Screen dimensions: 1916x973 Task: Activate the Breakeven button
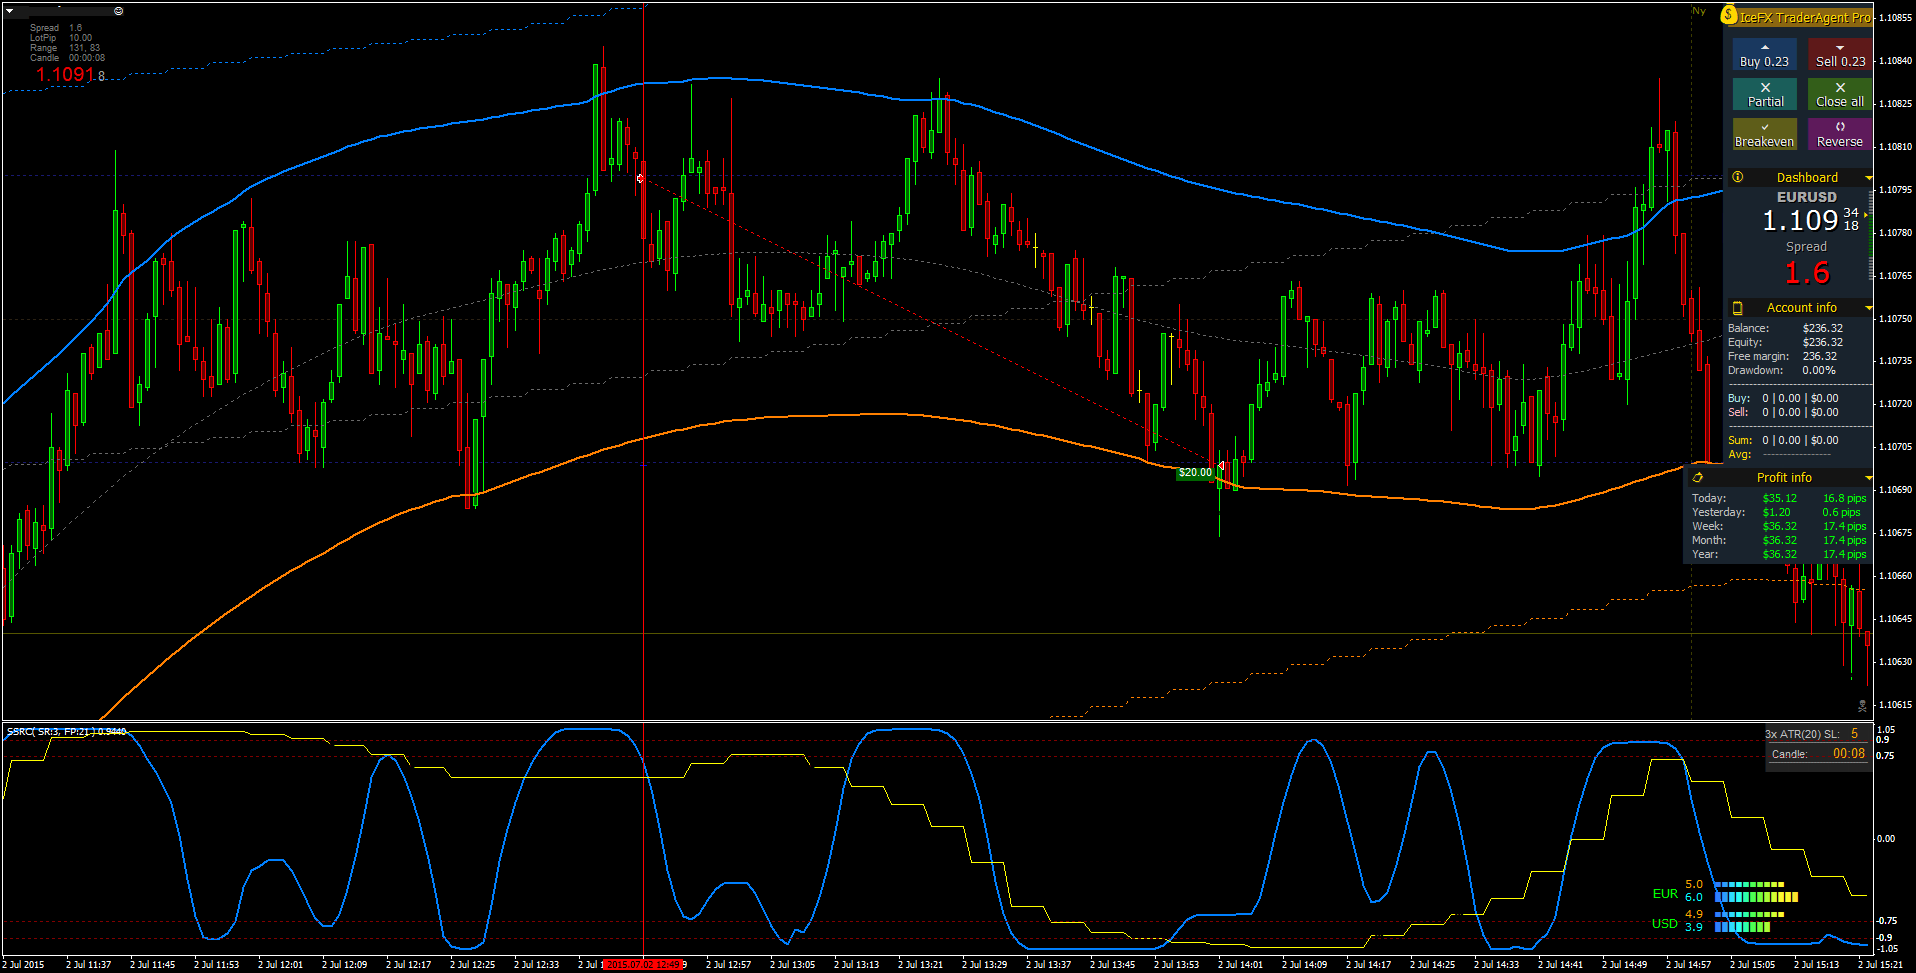pyautogui.click(x=1764, y=134)
